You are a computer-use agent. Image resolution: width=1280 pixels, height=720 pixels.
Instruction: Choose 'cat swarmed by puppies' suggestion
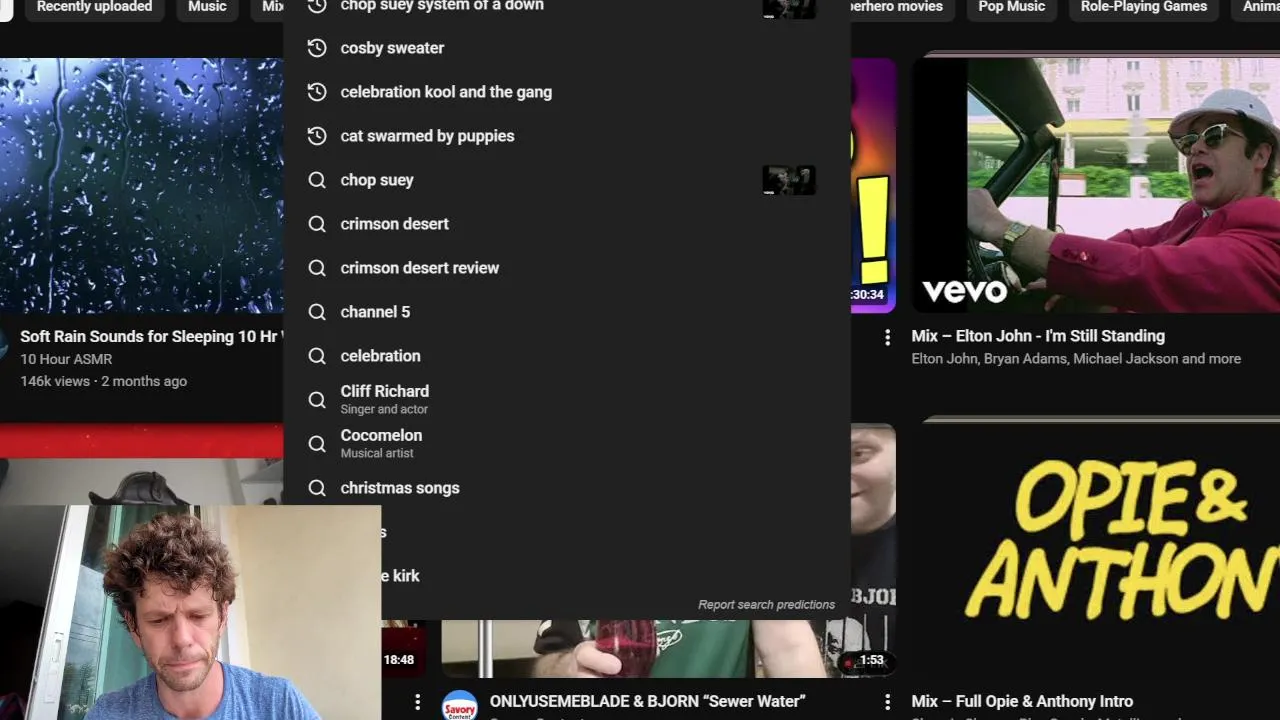[x=567, y=136]
